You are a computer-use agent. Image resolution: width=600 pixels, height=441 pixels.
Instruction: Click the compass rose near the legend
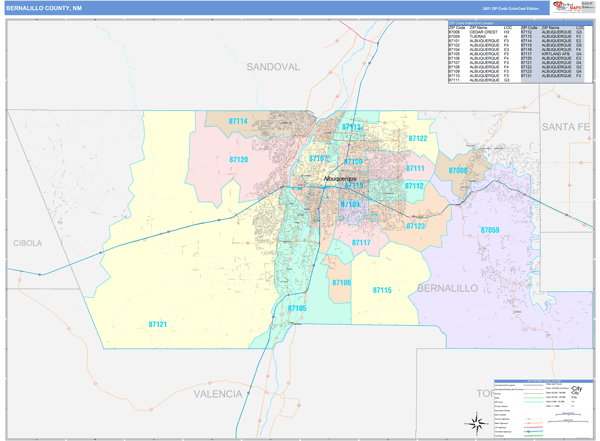pyautogui.click(x=475, y=423)
